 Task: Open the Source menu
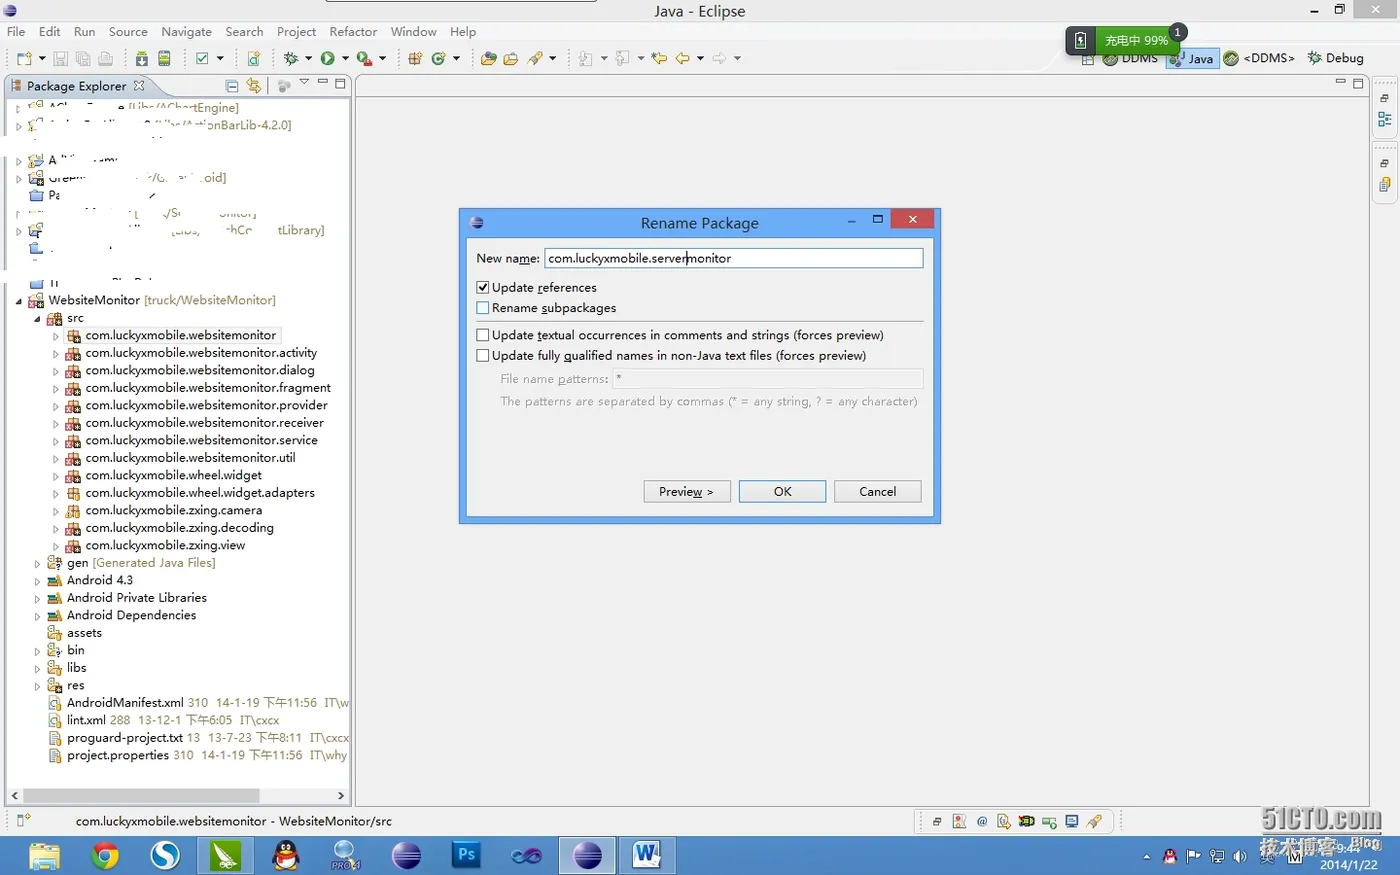(x=128, y=32)
